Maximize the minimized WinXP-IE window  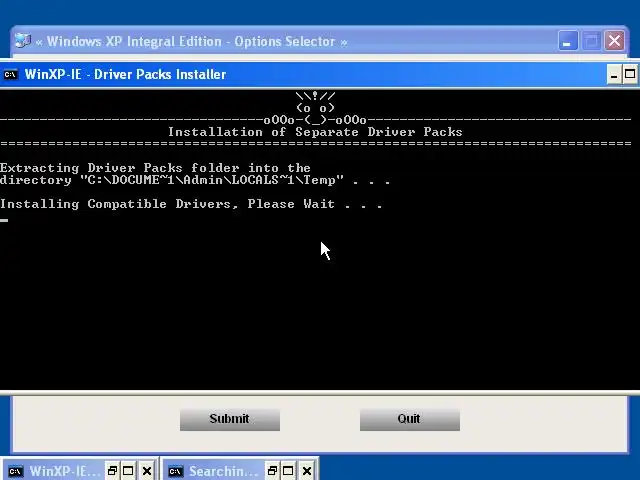coord(128,471)
